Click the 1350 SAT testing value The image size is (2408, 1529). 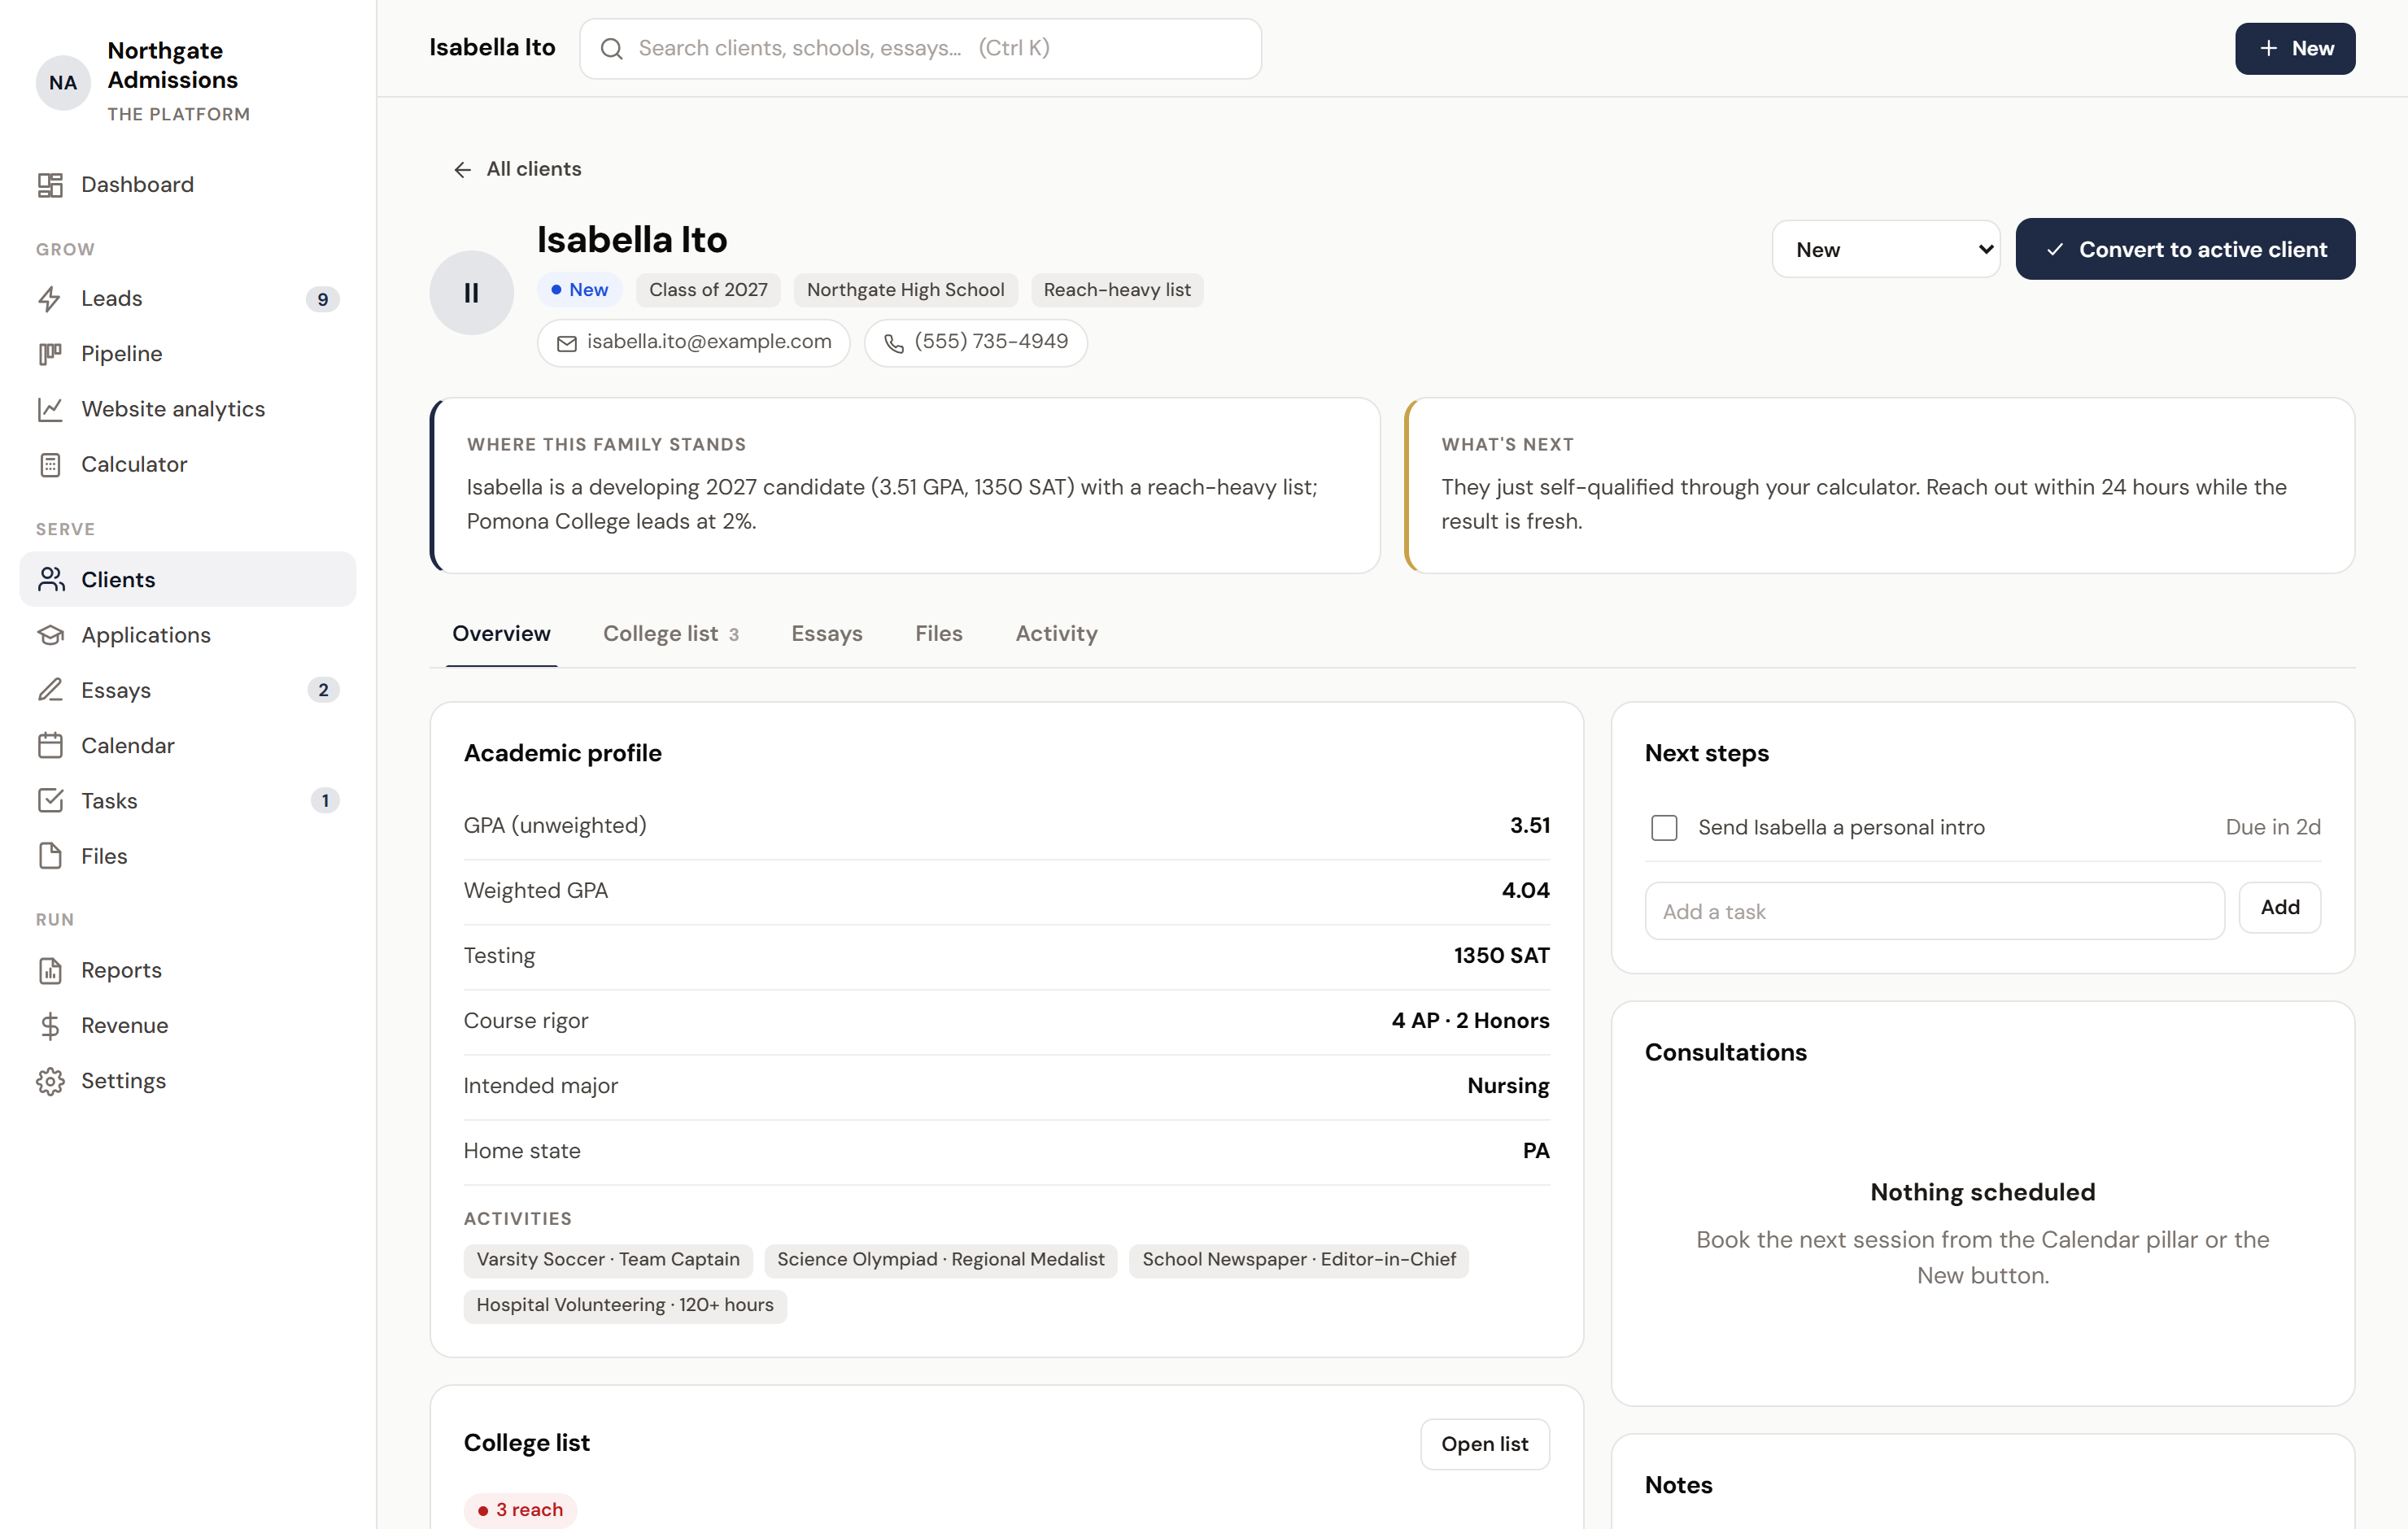point(1501,956)
